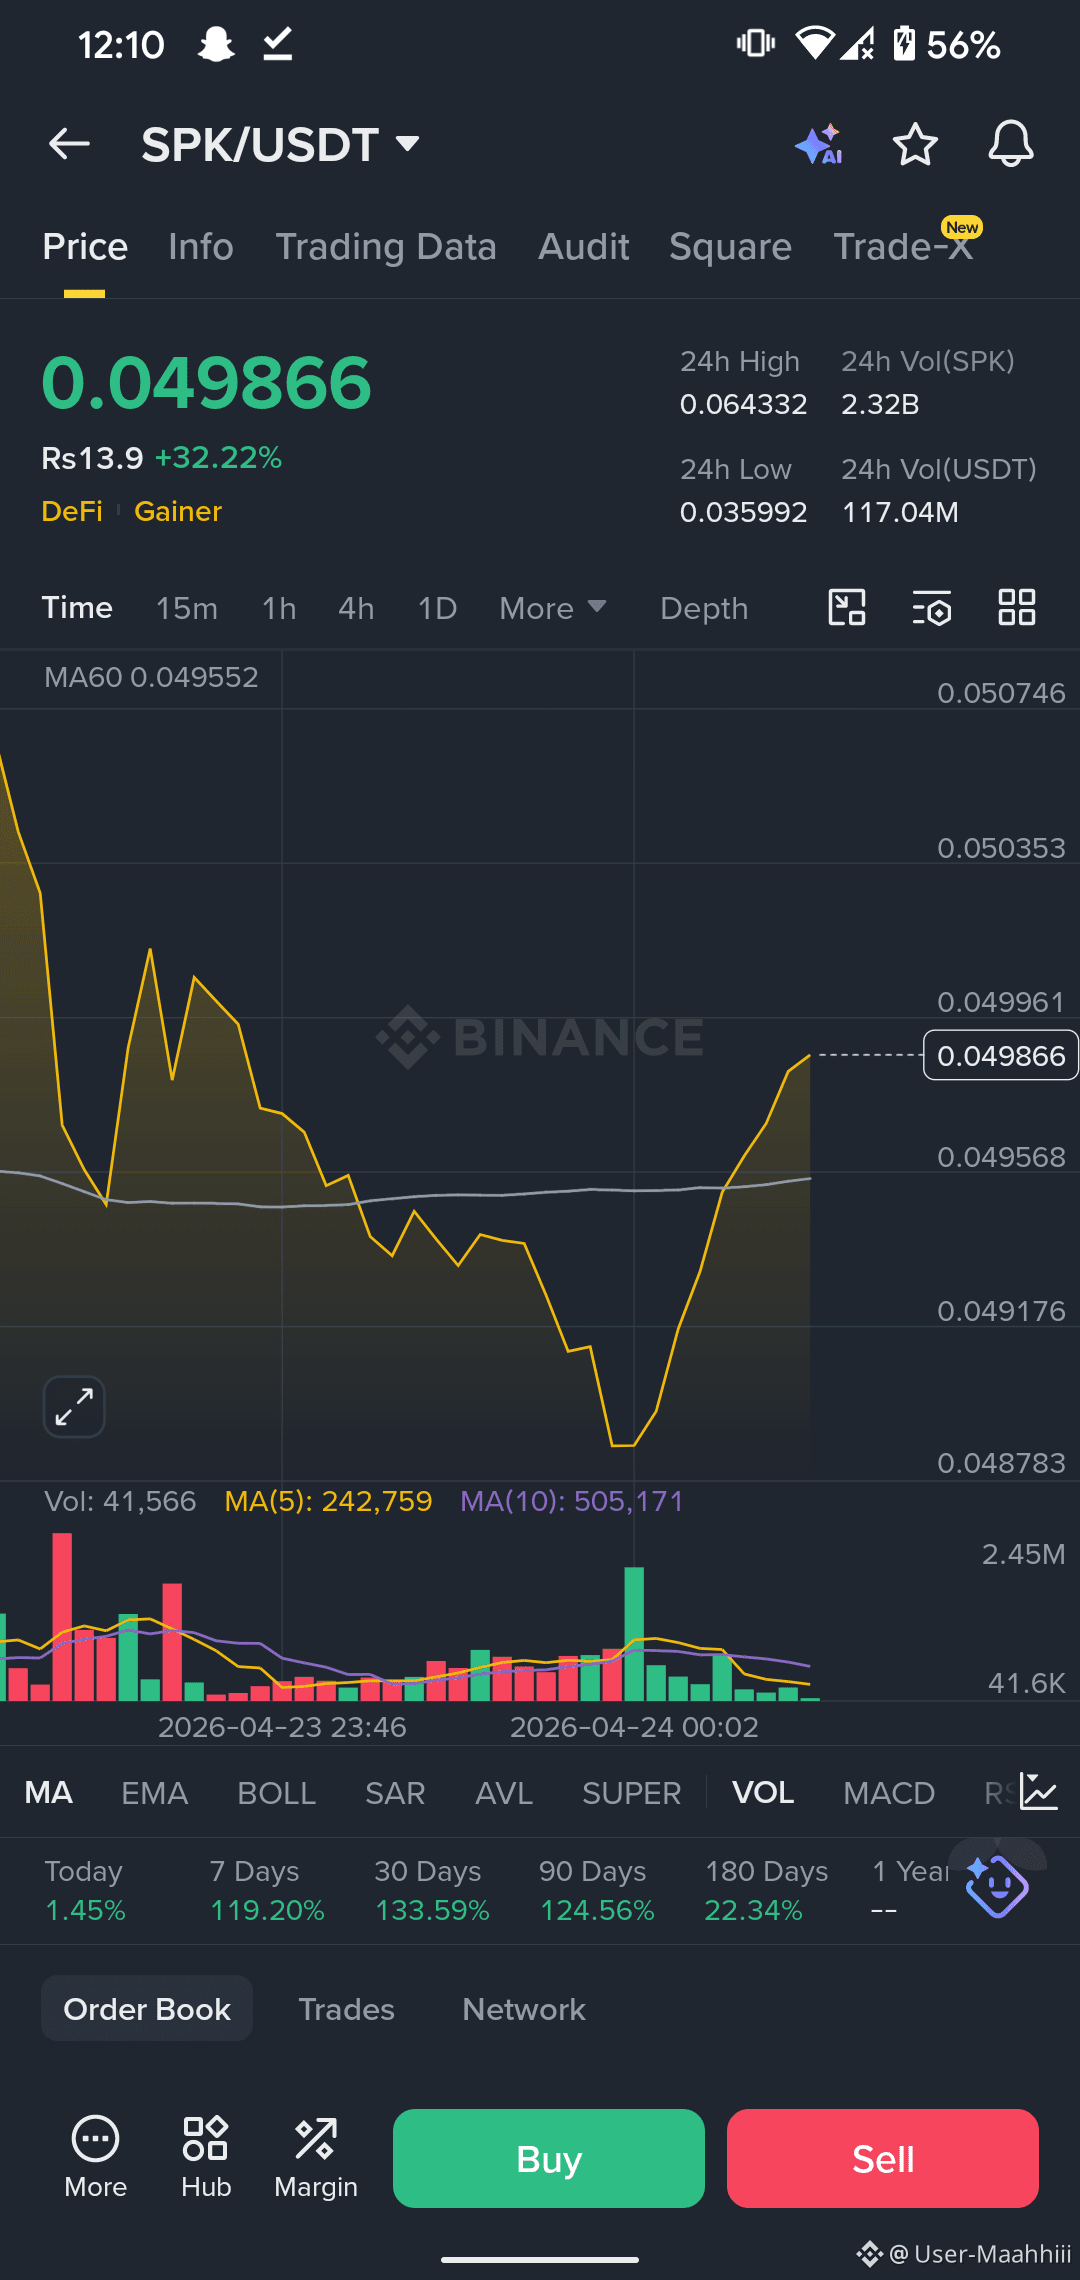Image resolution: width=1080 pixels, height=2280 pixels.
Task: Open the Square tab
Action: [730, 247]
